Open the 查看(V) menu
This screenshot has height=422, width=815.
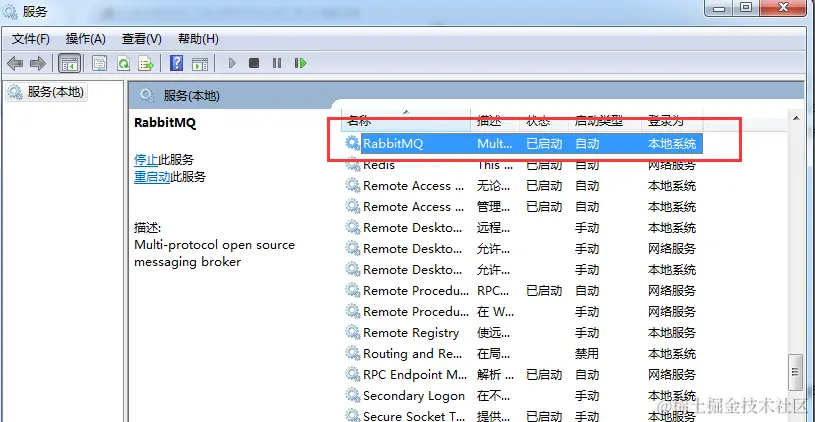(x=141, y=39)
